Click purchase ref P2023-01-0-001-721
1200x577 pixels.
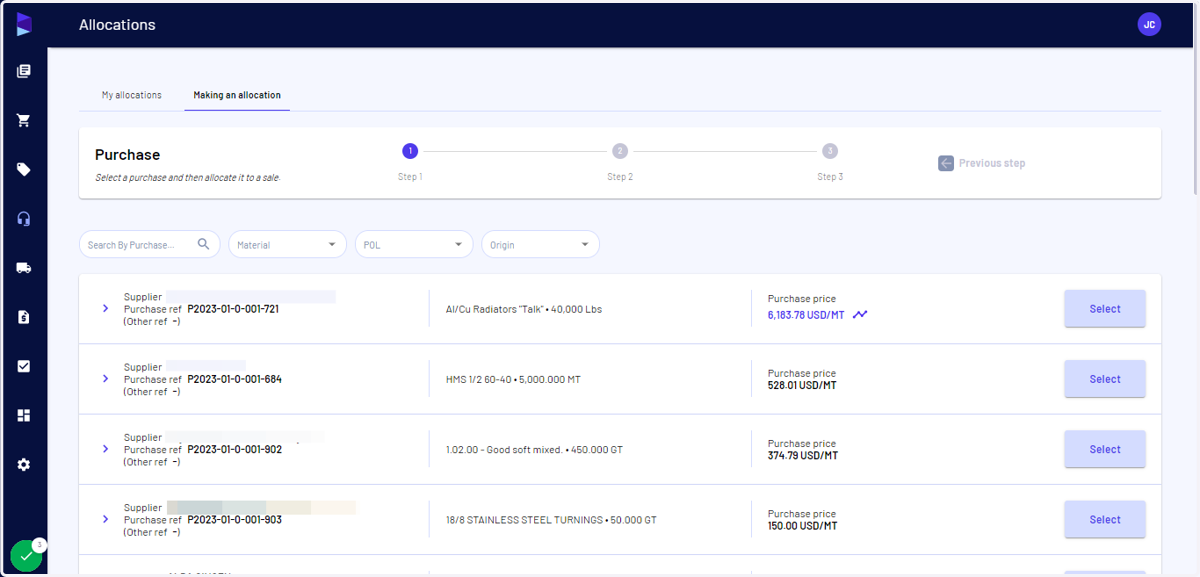click(233, 309)
